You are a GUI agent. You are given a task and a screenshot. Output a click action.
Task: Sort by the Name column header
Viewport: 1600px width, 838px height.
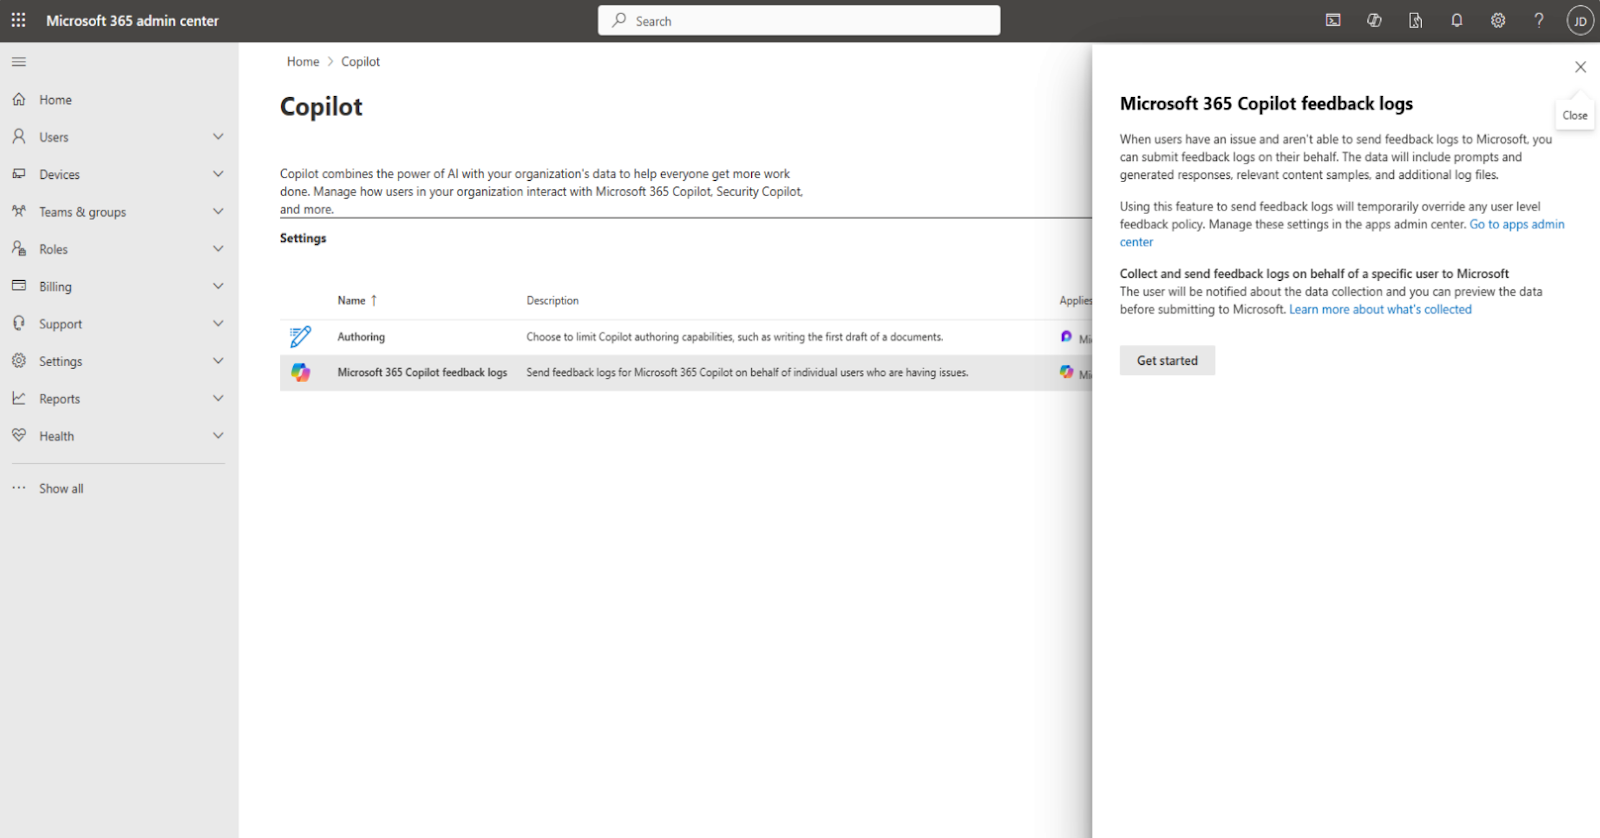357,300
